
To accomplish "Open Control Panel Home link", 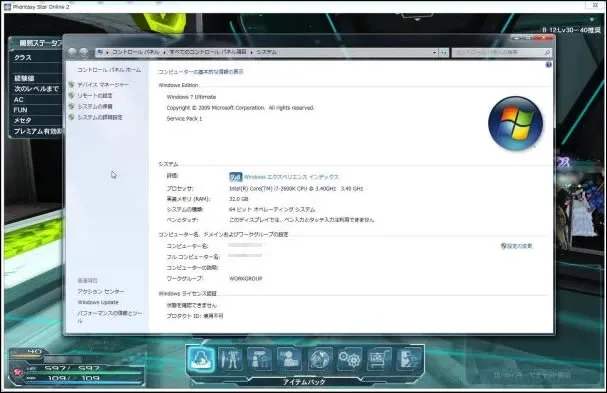I will click(x=109, y=70).
